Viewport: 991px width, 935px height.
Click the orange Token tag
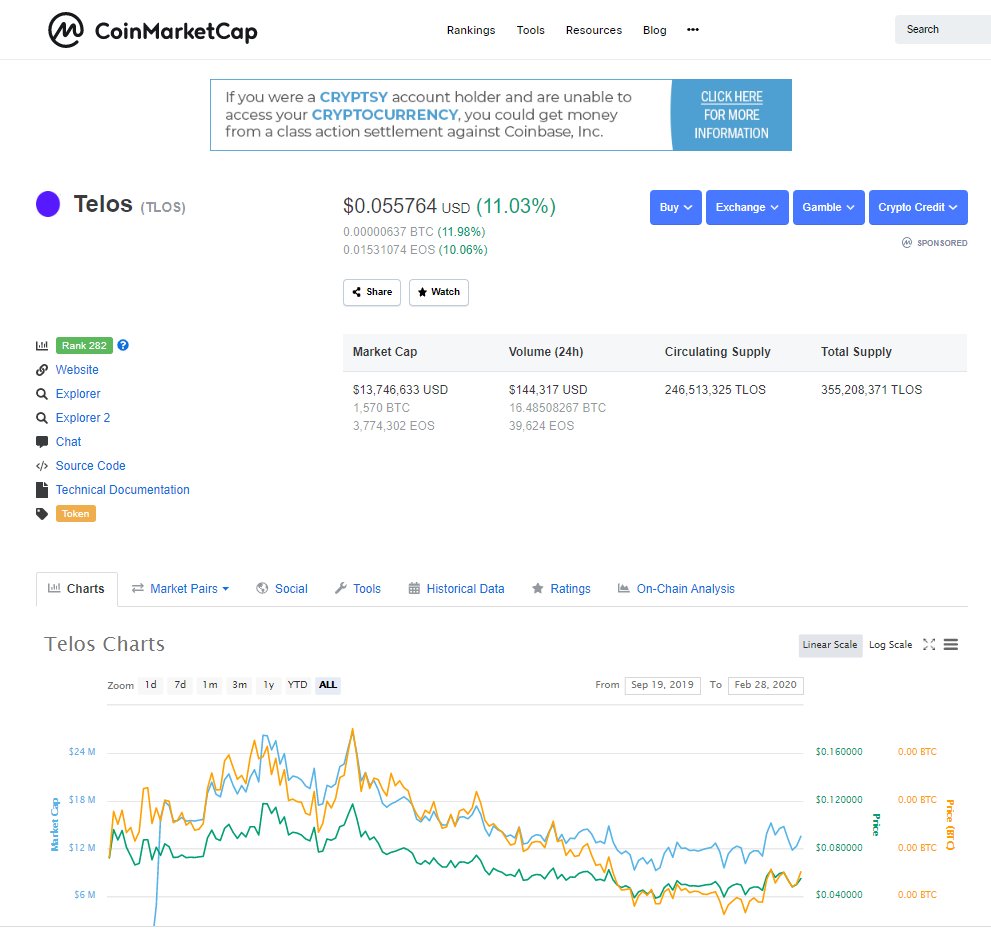[x=76, y=513]
